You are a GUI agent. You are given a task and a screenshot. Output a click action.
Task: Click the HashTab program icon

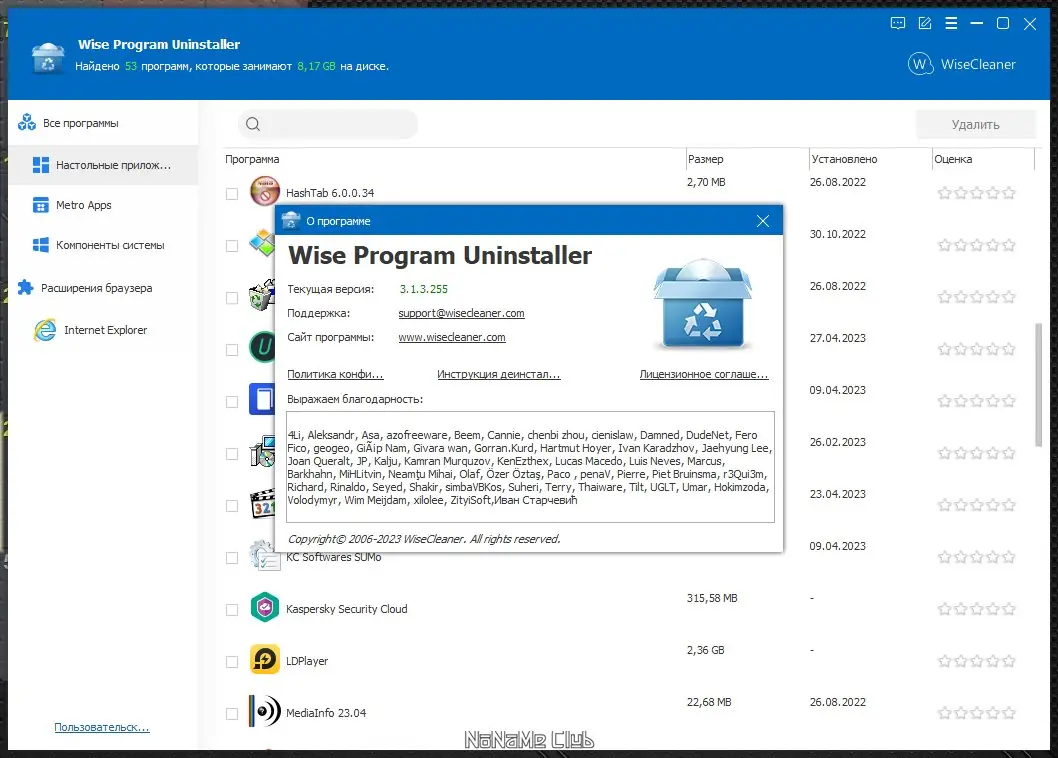tap(264, 191)
